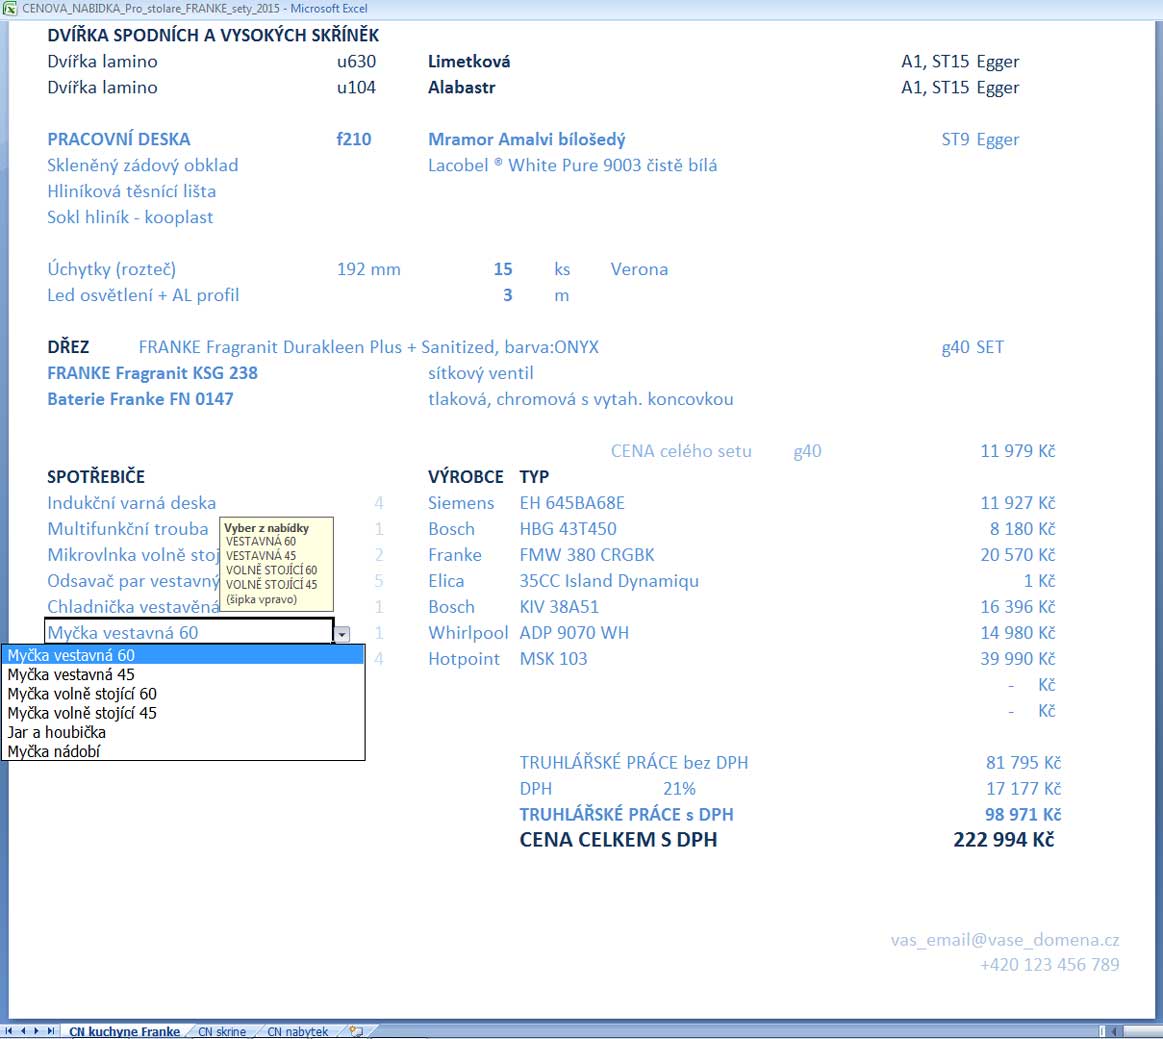The width and height of the screenshot is (1163, 1039).
Task: Select the 'Indukční varná deska' cell
Action: click(x=131, y=503)
